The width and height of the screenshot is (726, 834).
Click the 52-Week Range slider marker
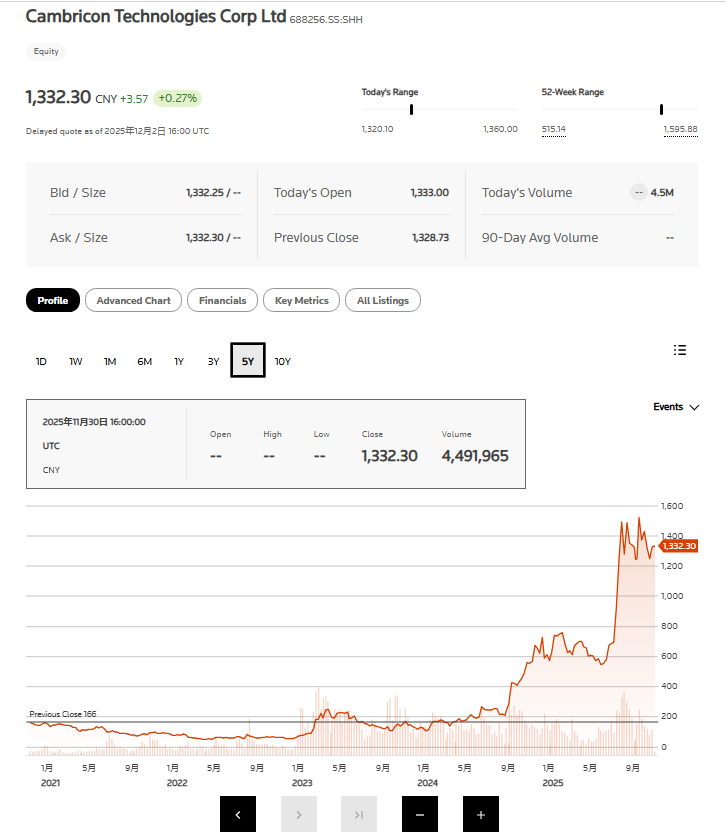pos(661,110)
